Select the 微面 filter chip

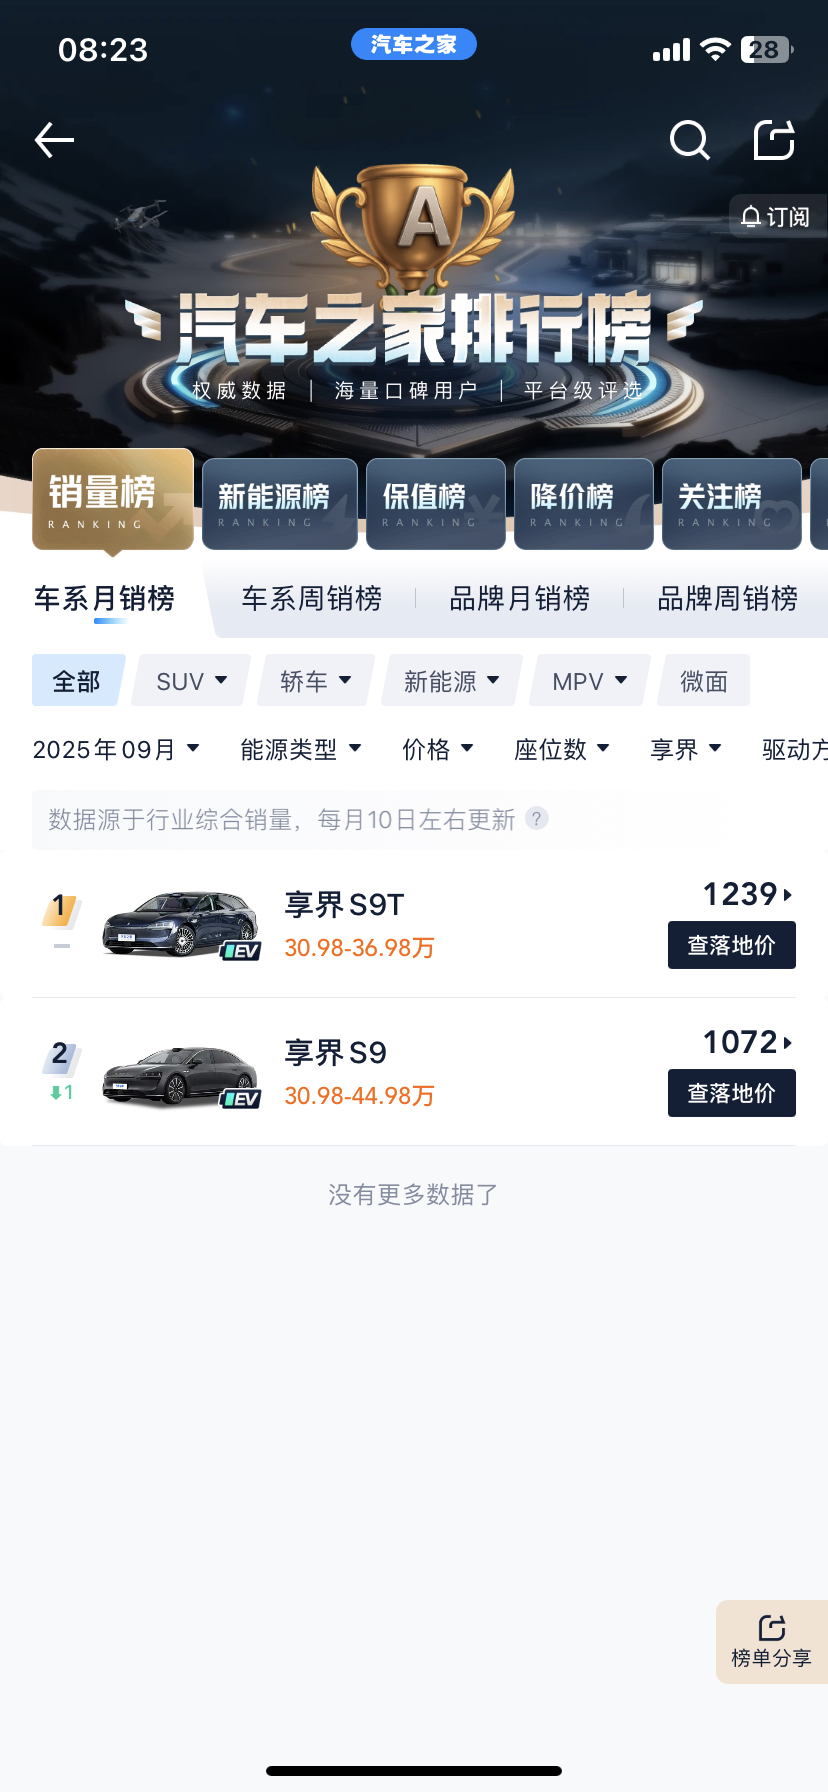point(704,681)
